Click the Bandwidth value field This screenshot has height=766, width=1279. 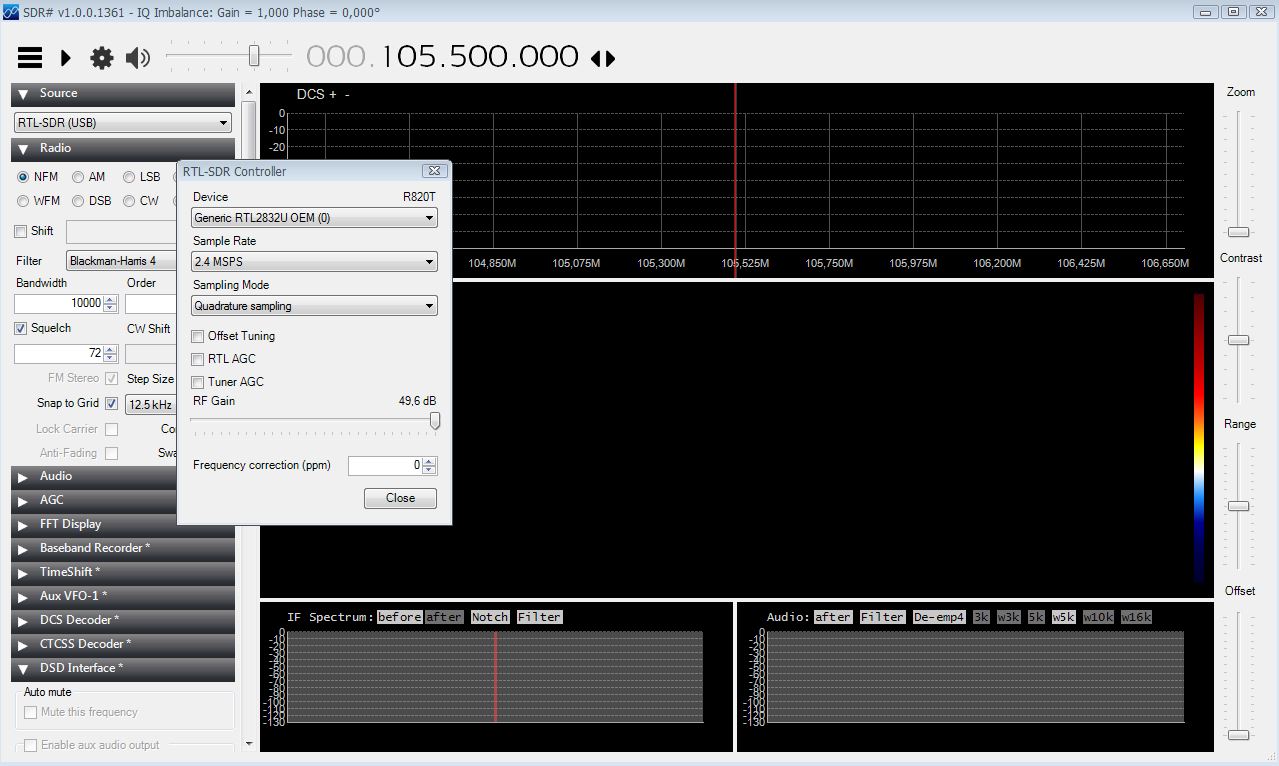(58, 303)
